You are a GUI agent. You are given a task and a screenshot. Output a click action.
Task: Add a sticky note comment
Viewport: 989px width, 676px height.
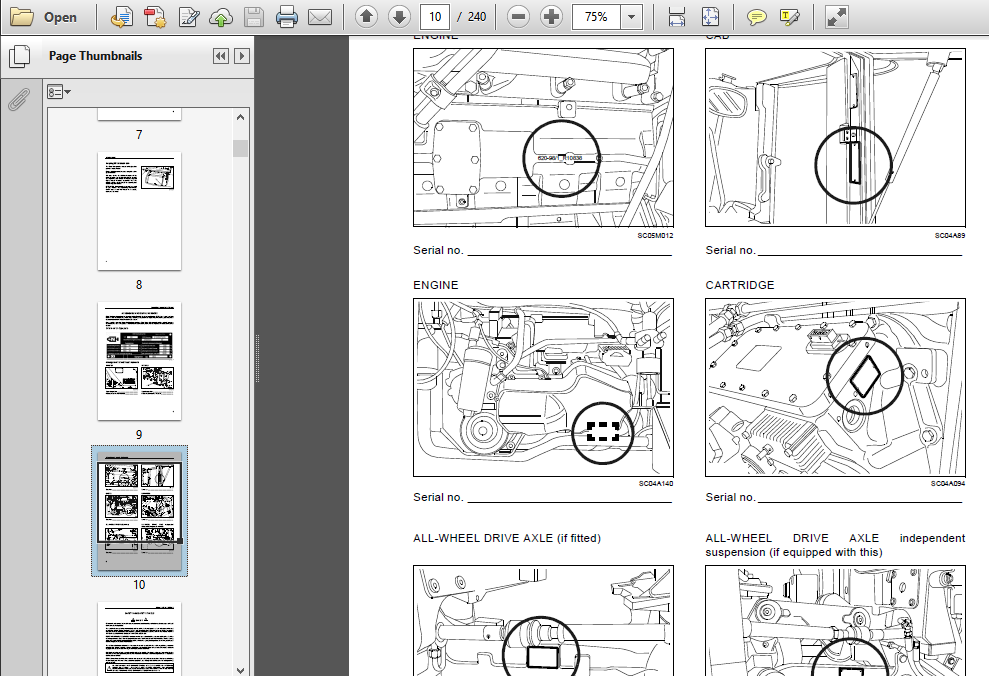756,18
